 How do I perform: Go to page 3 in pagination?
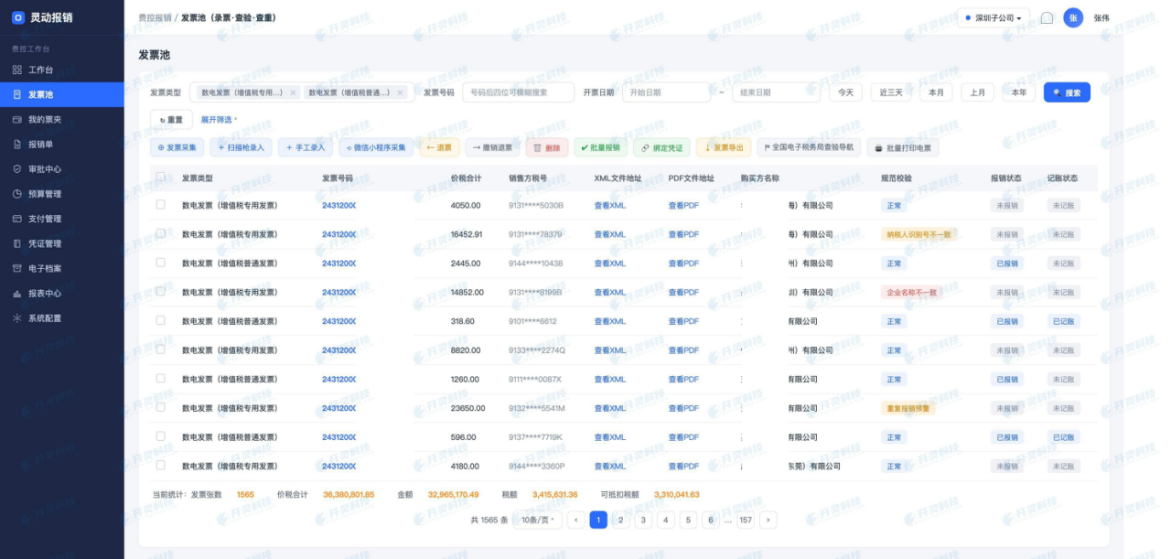coord(643,520)
